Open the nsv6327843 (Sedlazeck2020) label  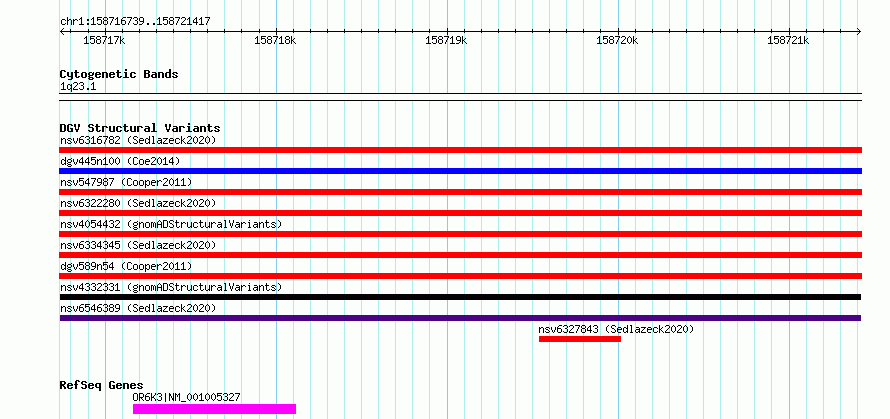click(x=616, y=329)
